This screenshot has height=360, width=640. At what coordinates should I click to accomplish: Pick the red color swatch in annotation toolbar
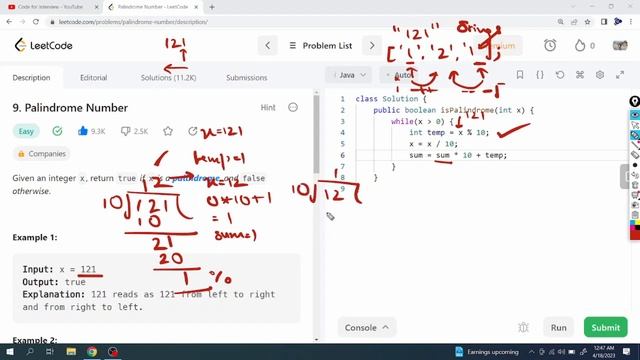click(x=635, y=235)
